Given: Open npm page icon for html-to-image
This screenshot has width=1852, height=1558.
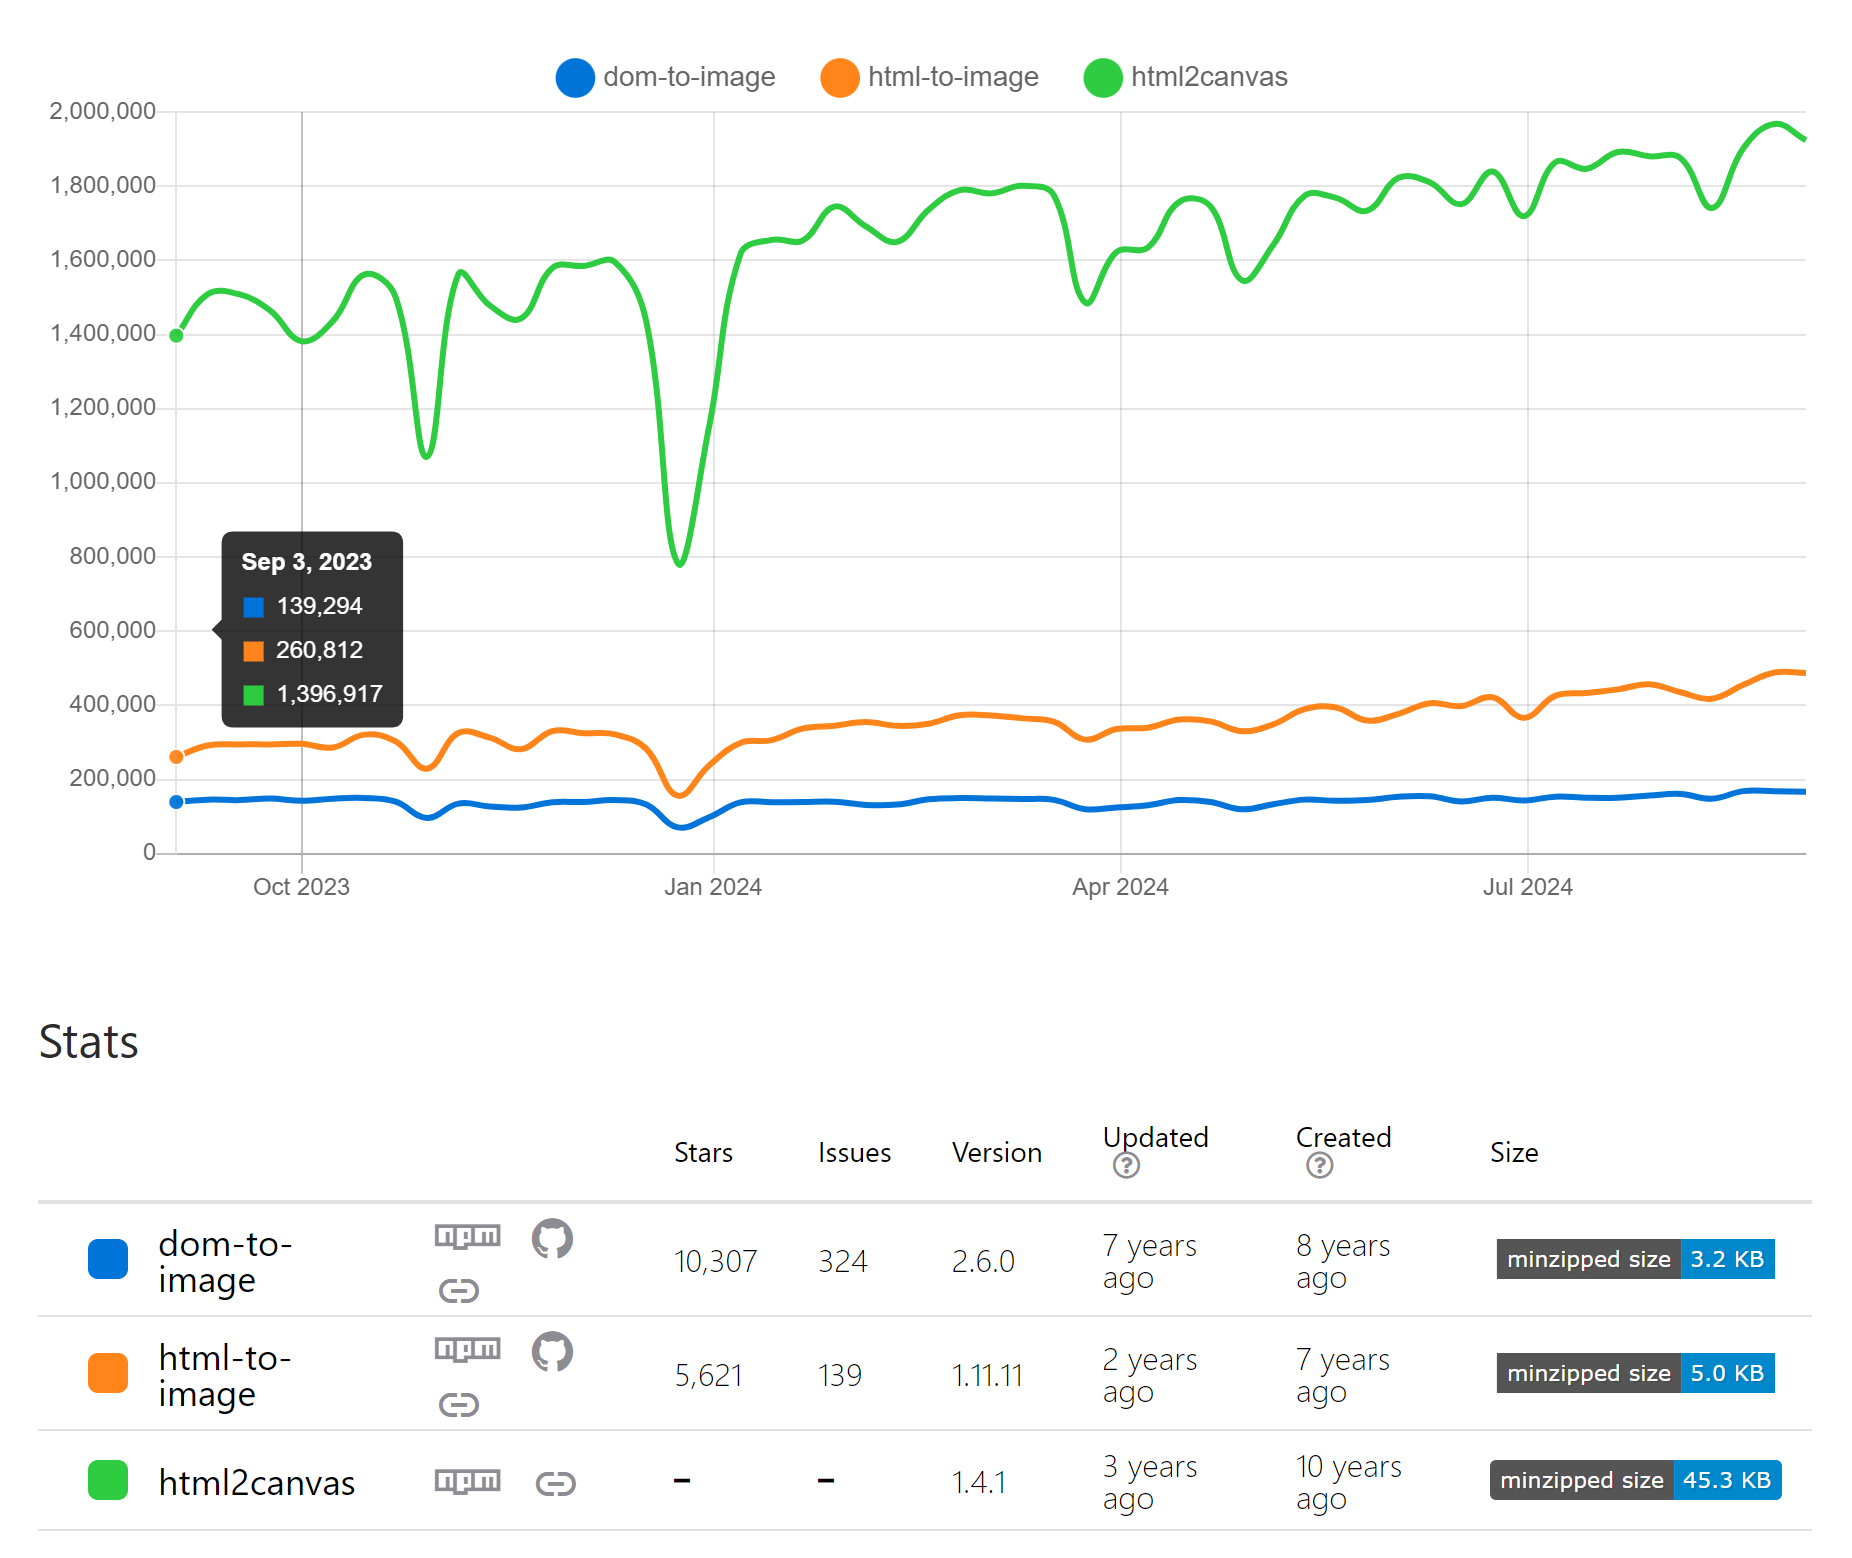Looking at the screenshot, I should [x=467, y=1350].
